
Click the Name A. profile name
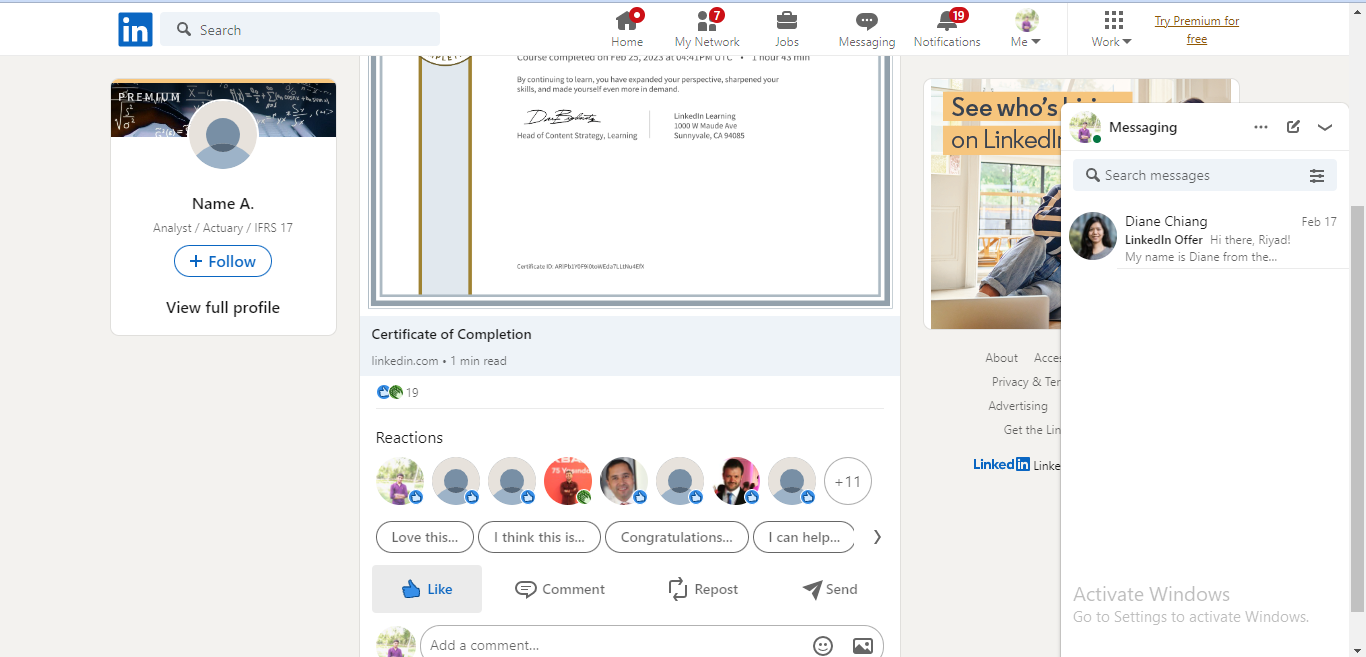[223, 204]
